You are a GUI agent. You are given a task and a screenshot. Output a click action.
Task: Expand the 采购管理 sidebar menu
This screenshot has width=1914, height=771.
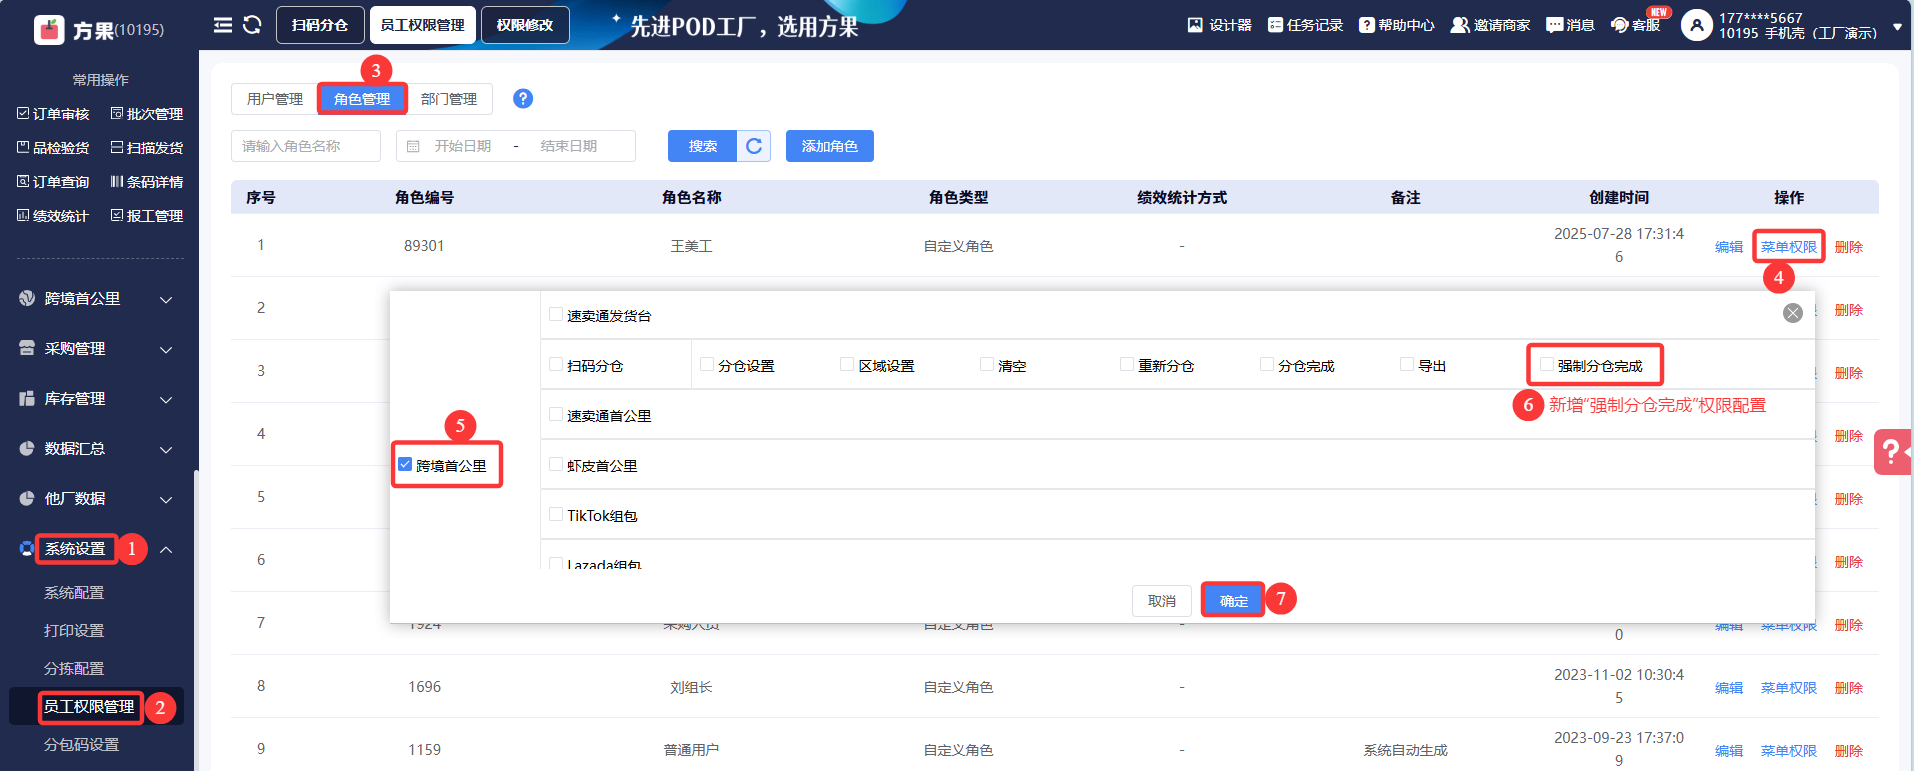(96, 349)
